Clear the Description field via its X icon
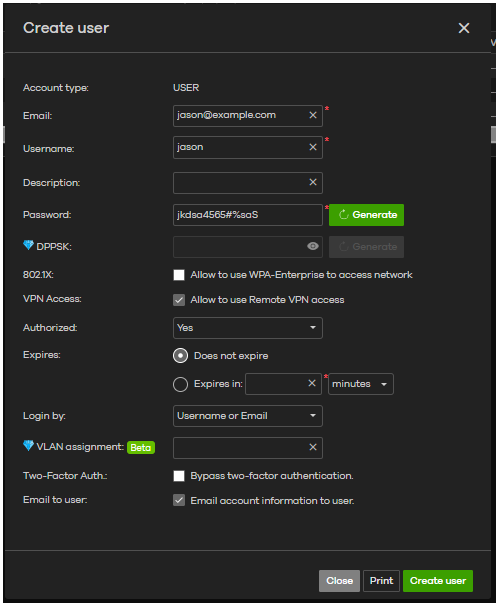 [313, 182]
